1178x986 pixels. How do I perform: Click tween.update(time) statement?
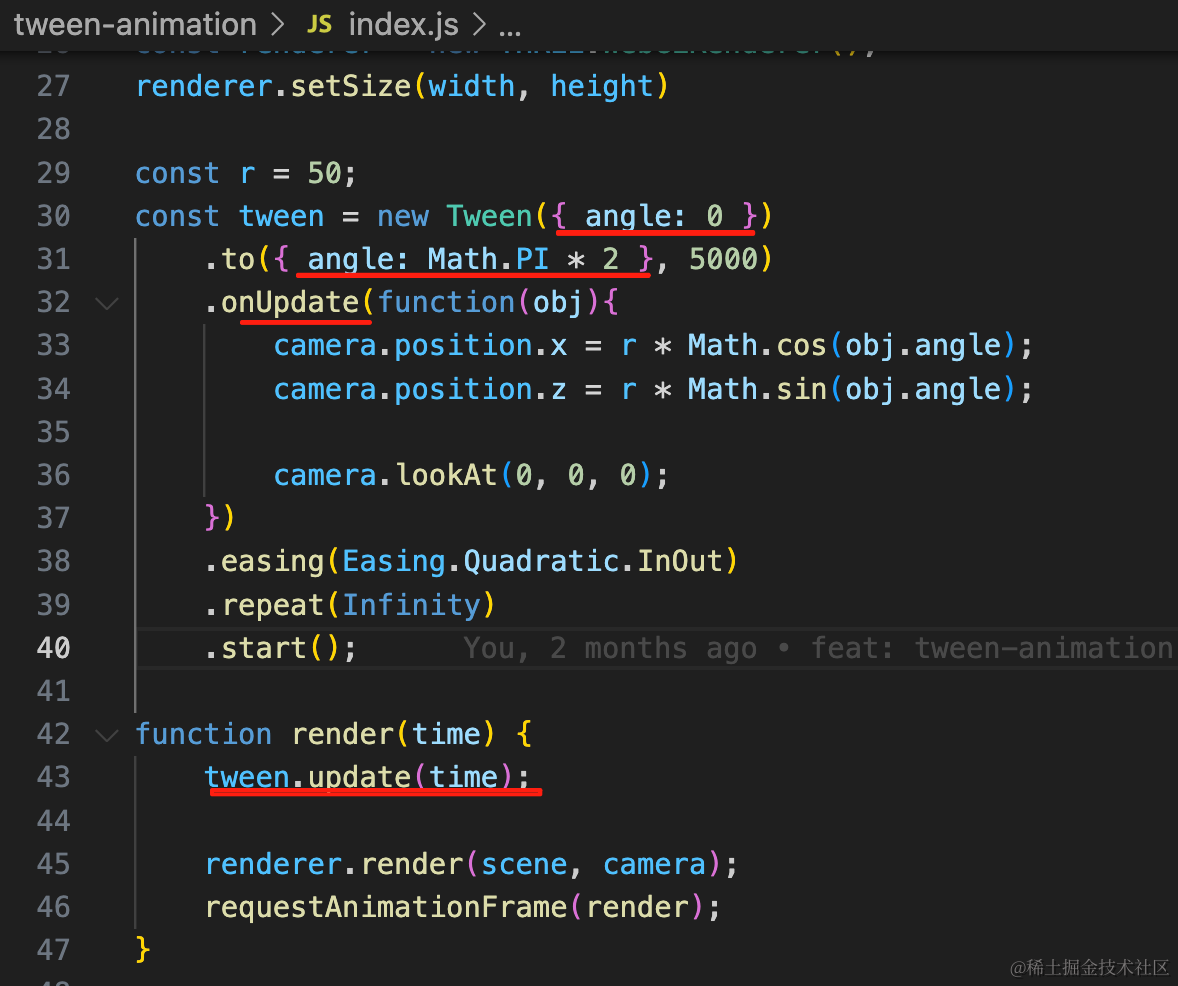pyautogui.click(x=367, y=777)
